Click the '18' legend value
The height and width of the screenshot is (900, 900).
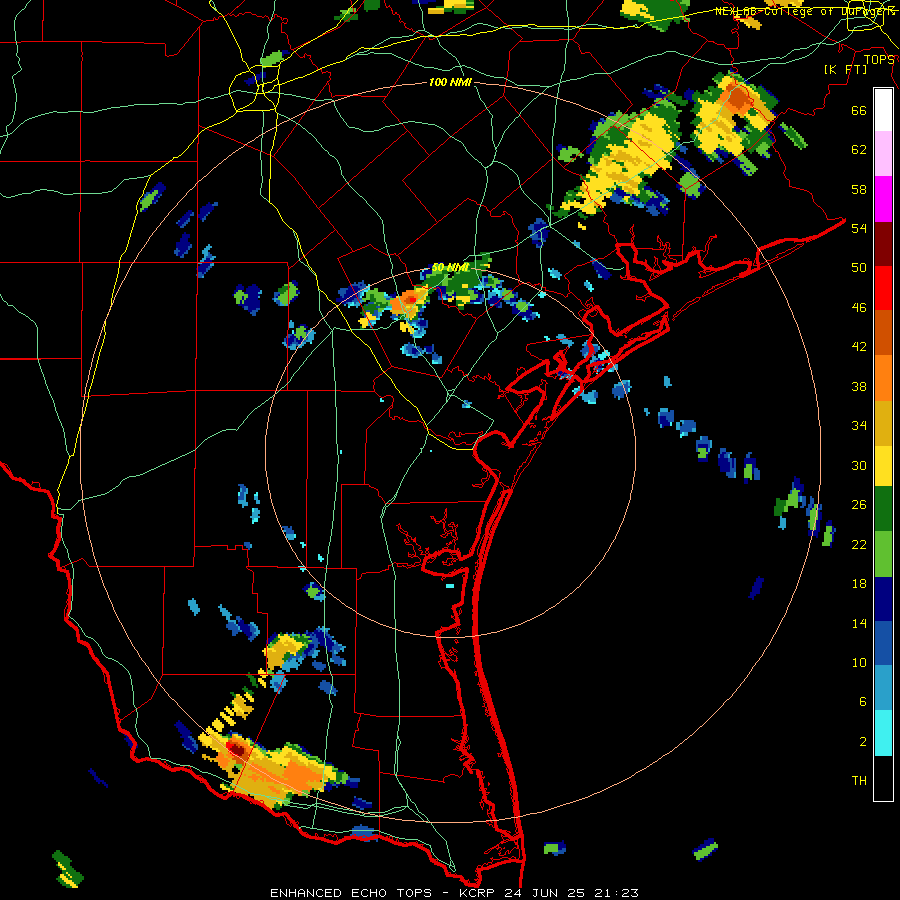(859, 584)
